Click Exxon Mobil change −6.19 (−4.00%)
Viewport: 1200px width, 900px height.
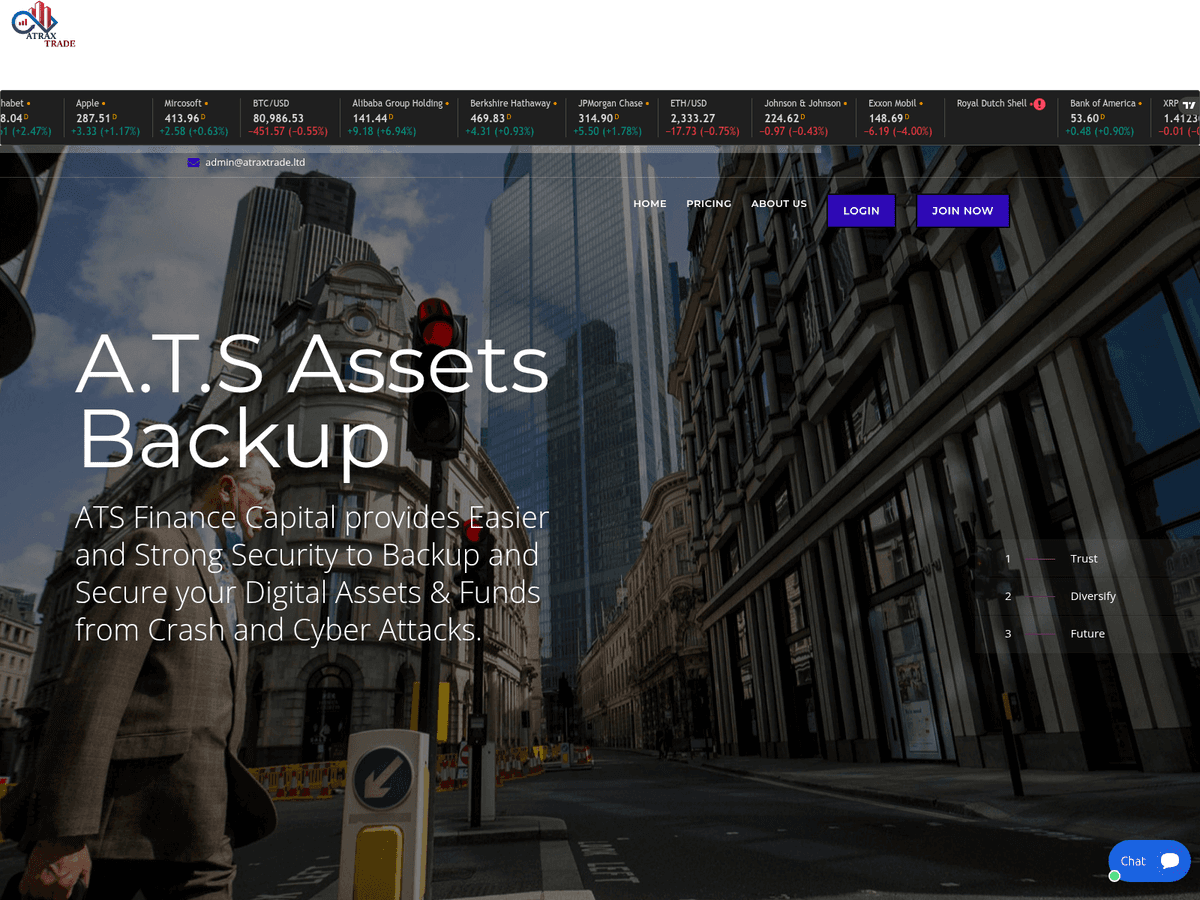[x=900, y=131]
